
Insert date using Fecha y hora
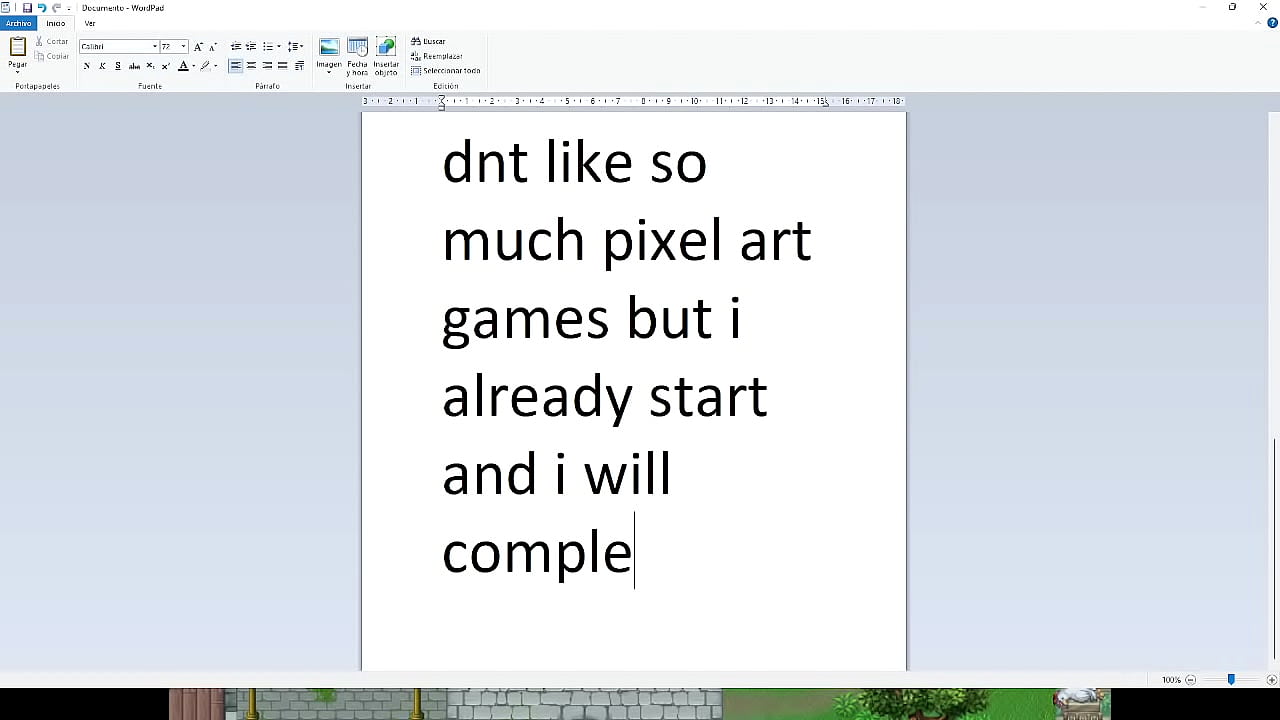pyautogui.click(x=357, y=48)
